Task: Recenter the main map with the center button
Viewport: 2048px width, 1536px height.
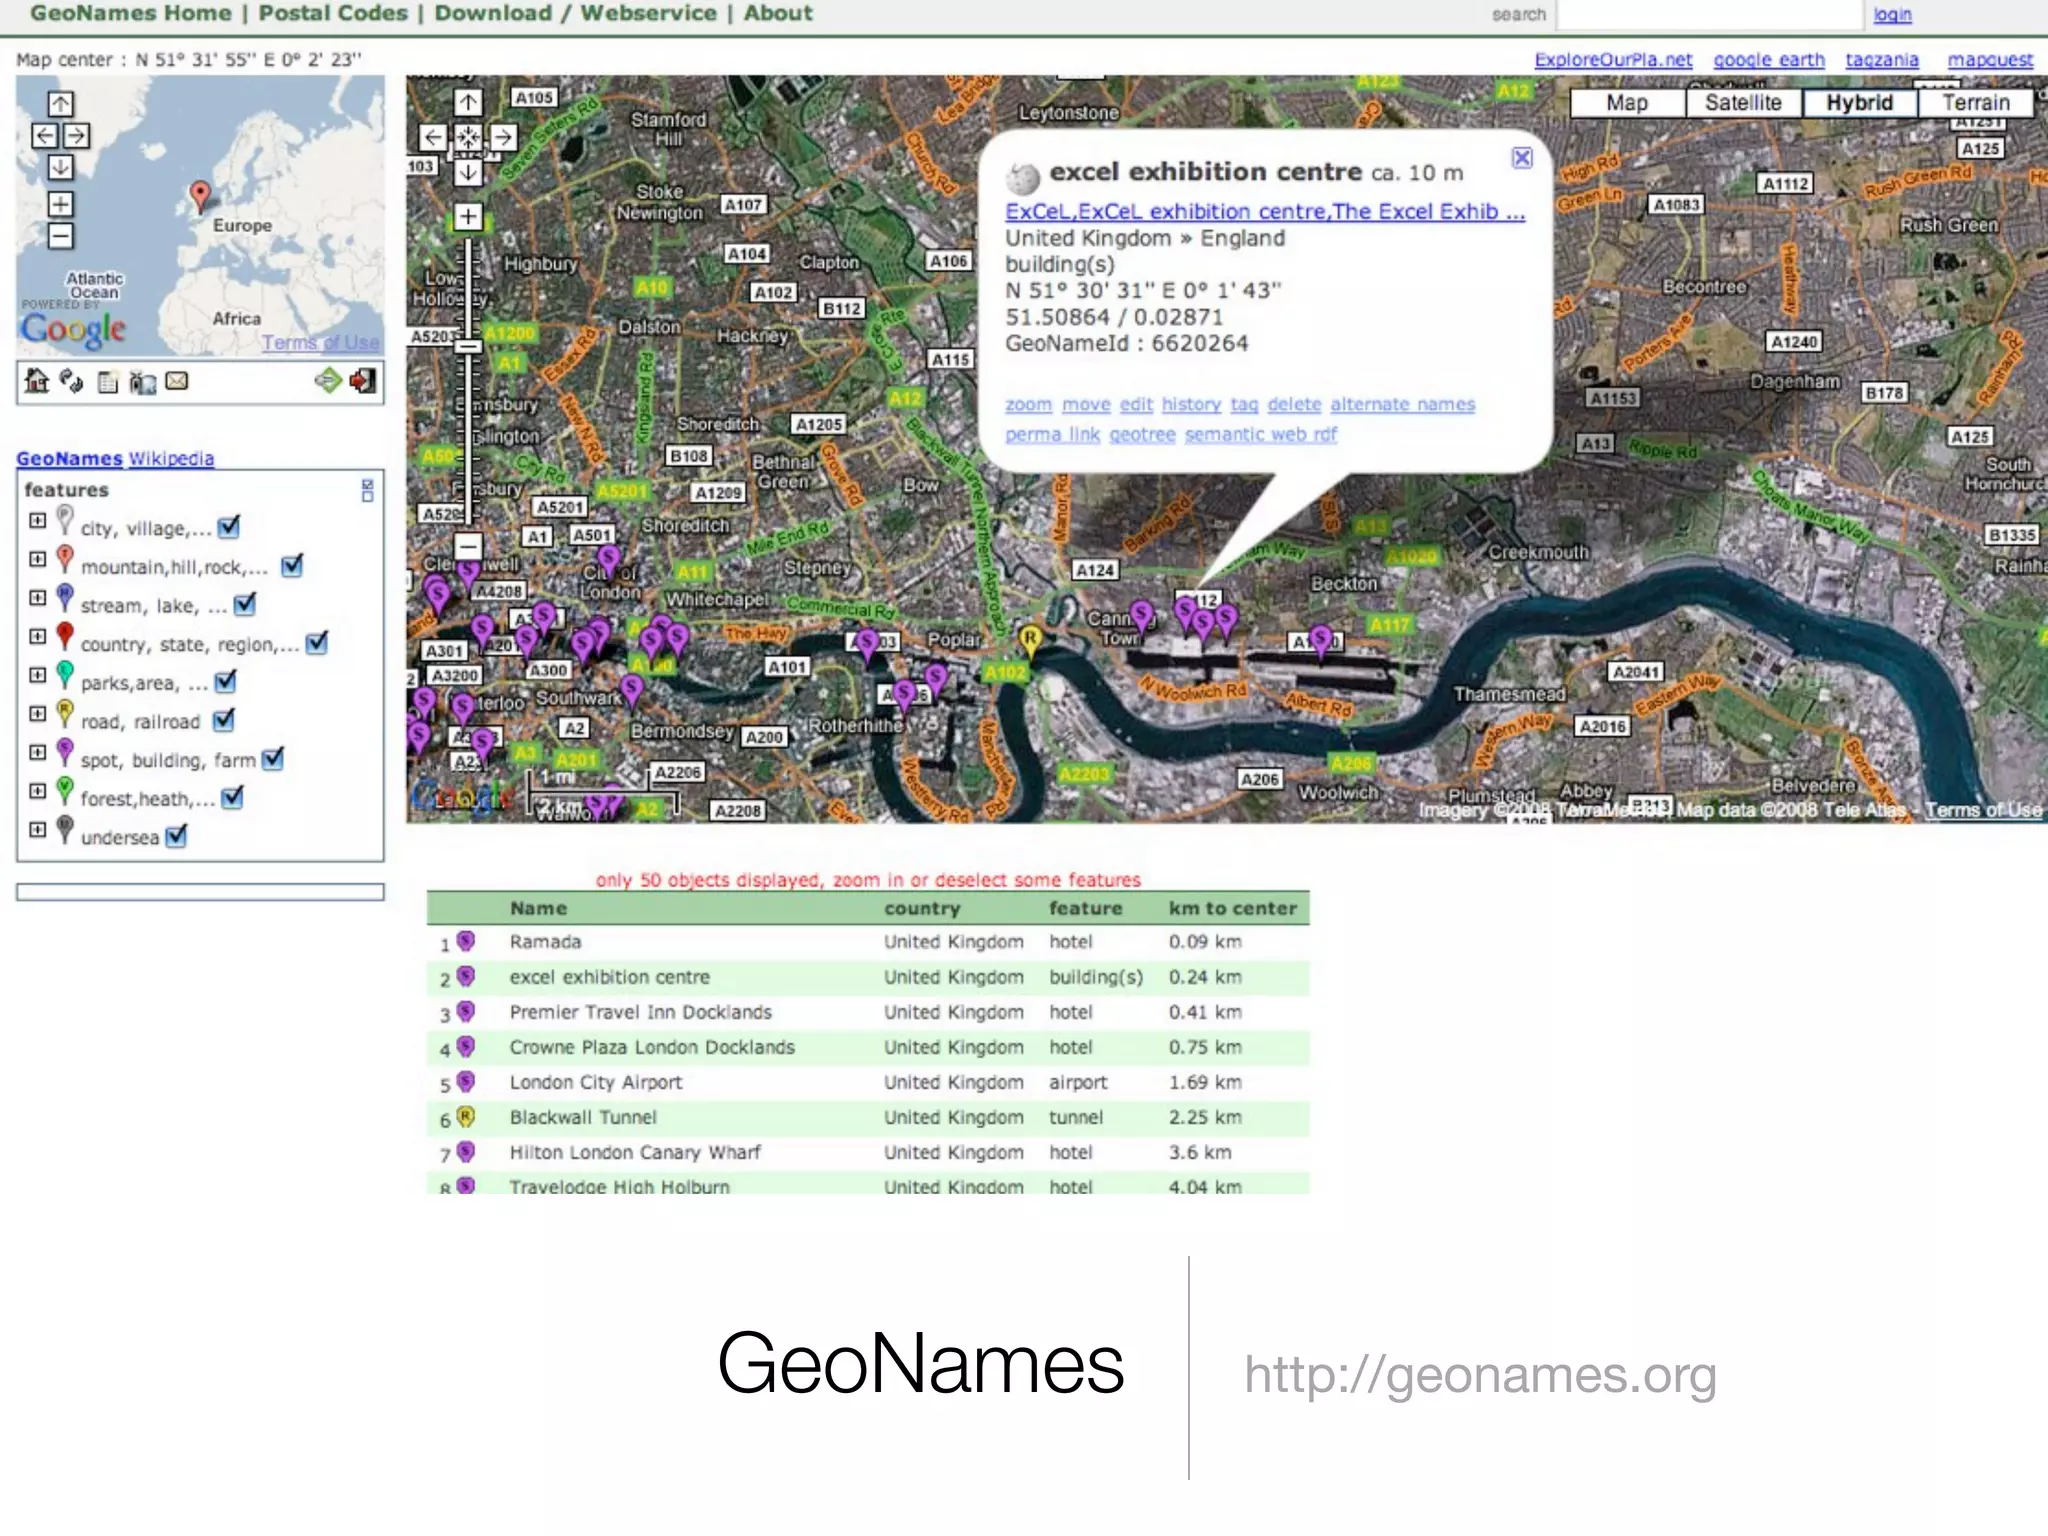Action: click(468, 137)
